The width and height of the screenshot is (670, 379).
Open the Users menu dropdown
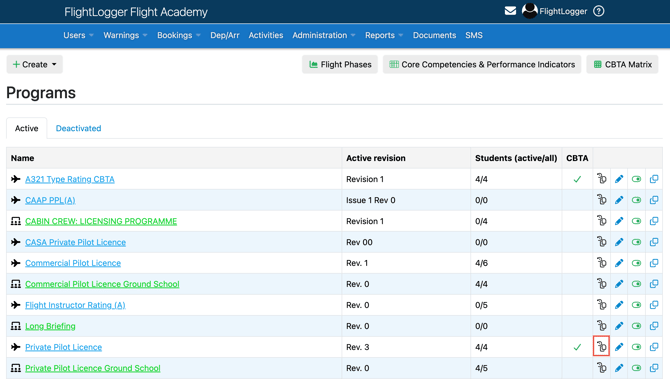(78, 35)
